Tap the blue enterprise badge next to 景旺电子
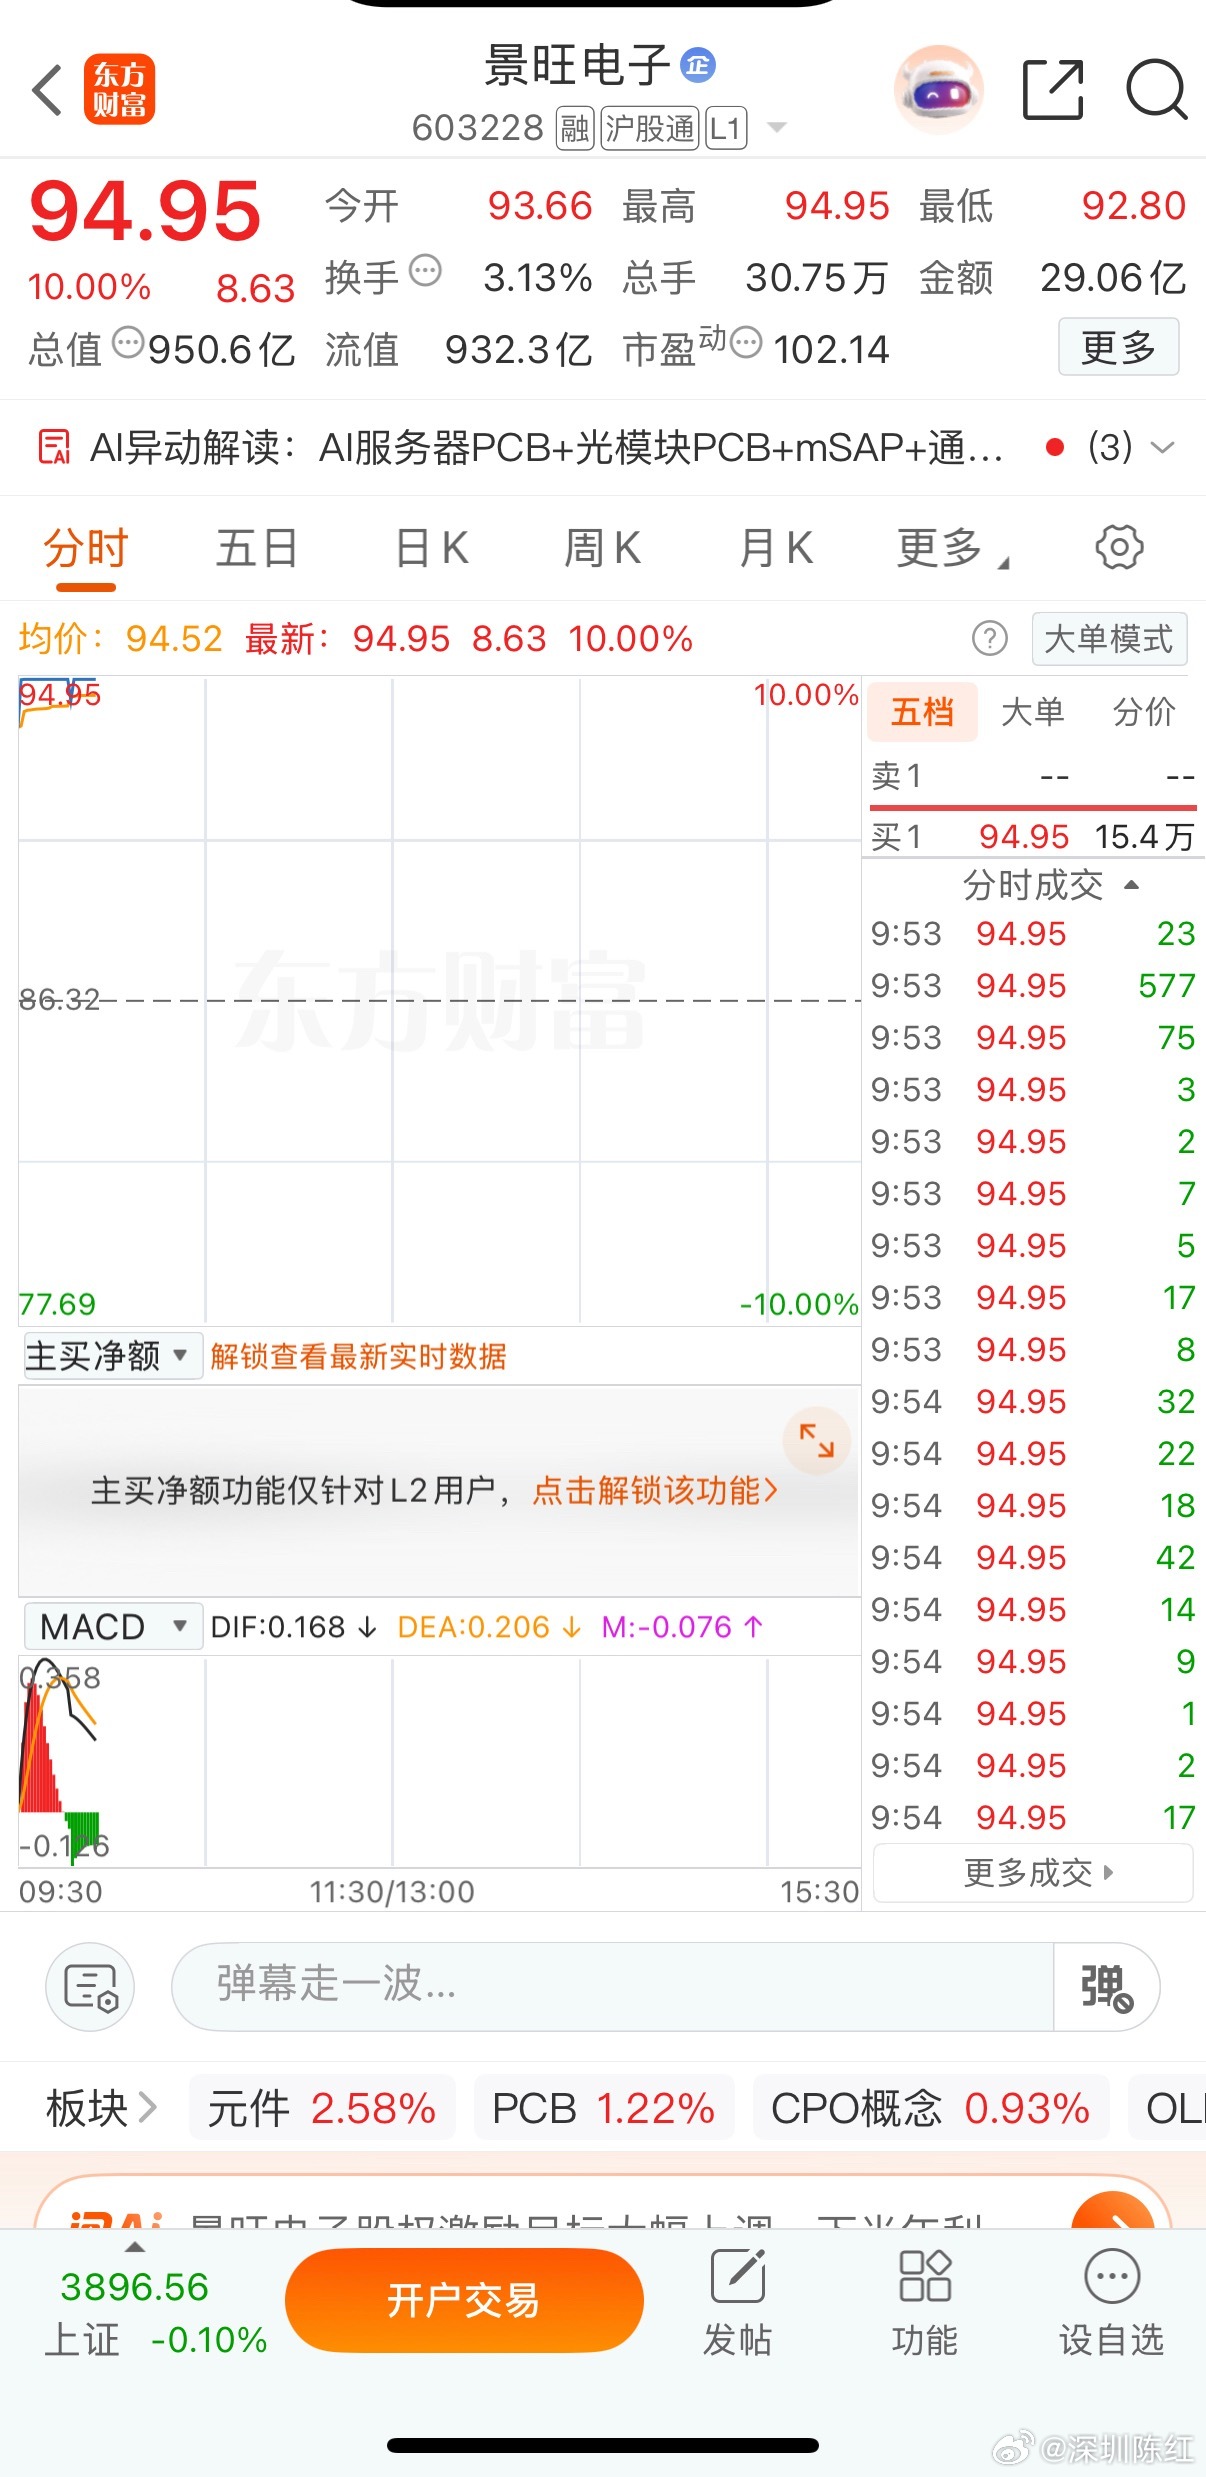The width and height of the screenshot is (1206, 2477). pyautogui.click(x=698, y=66)
